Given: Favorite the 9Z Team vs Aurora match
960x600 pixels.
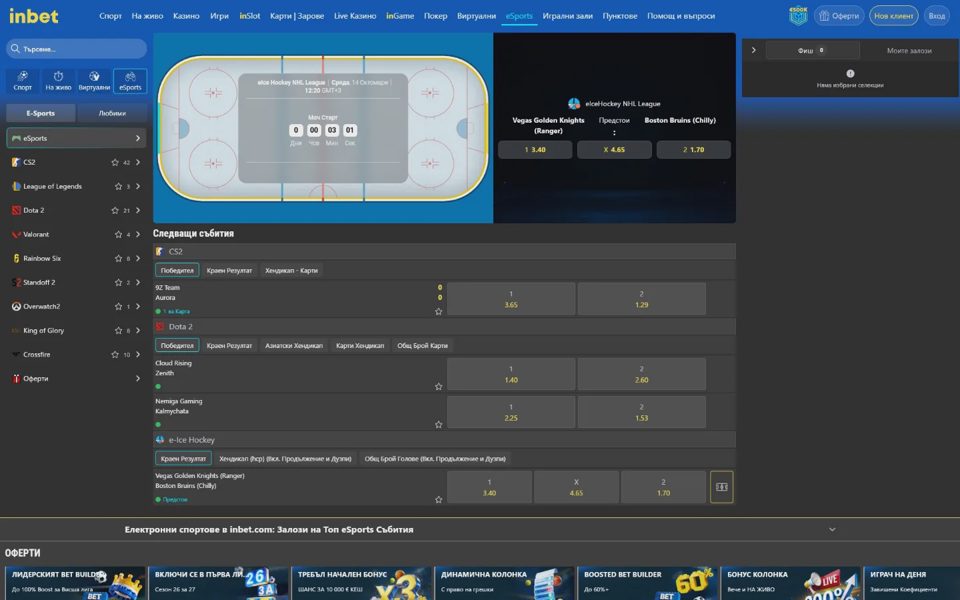Looking at the screenshot, I should 438,311.
